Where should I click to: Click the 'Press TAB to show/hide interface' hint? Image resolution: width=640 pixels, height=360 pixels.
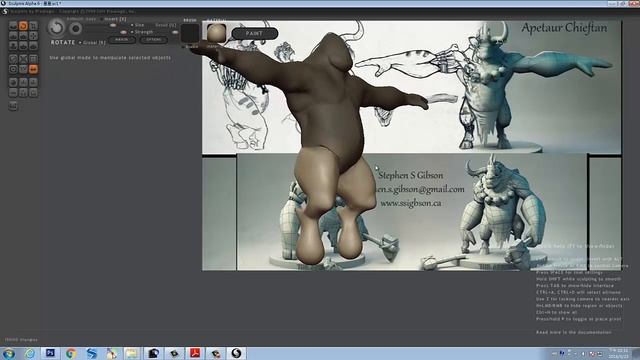tap(575, 286)
